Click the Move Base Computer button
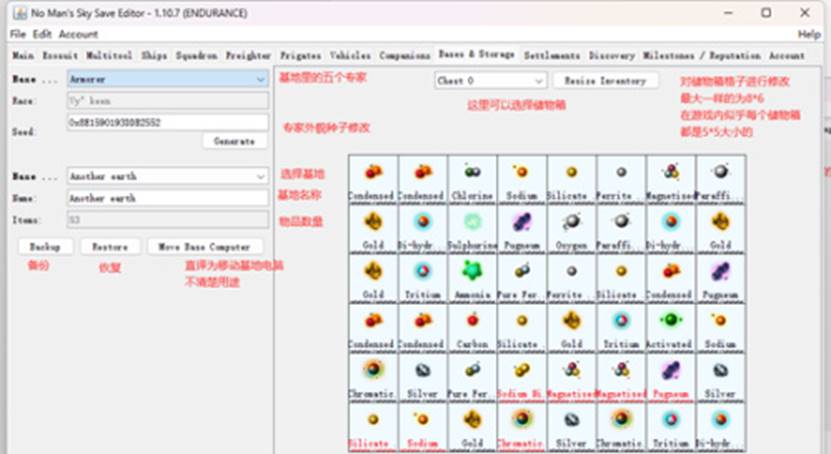Viewport: 831px width, 454px height. pos(205,247)
